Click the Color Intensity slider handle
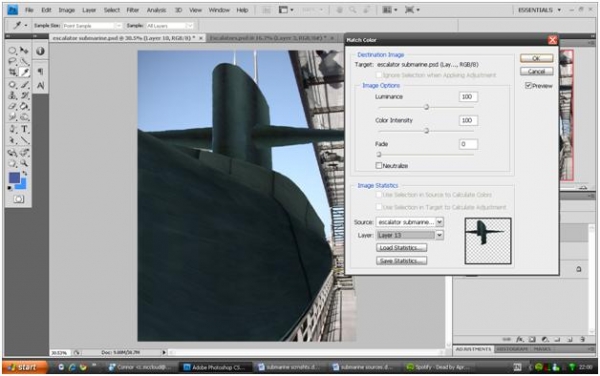Image resolution: width=600 pixels, height=376 pixels. tap(426, 131)
